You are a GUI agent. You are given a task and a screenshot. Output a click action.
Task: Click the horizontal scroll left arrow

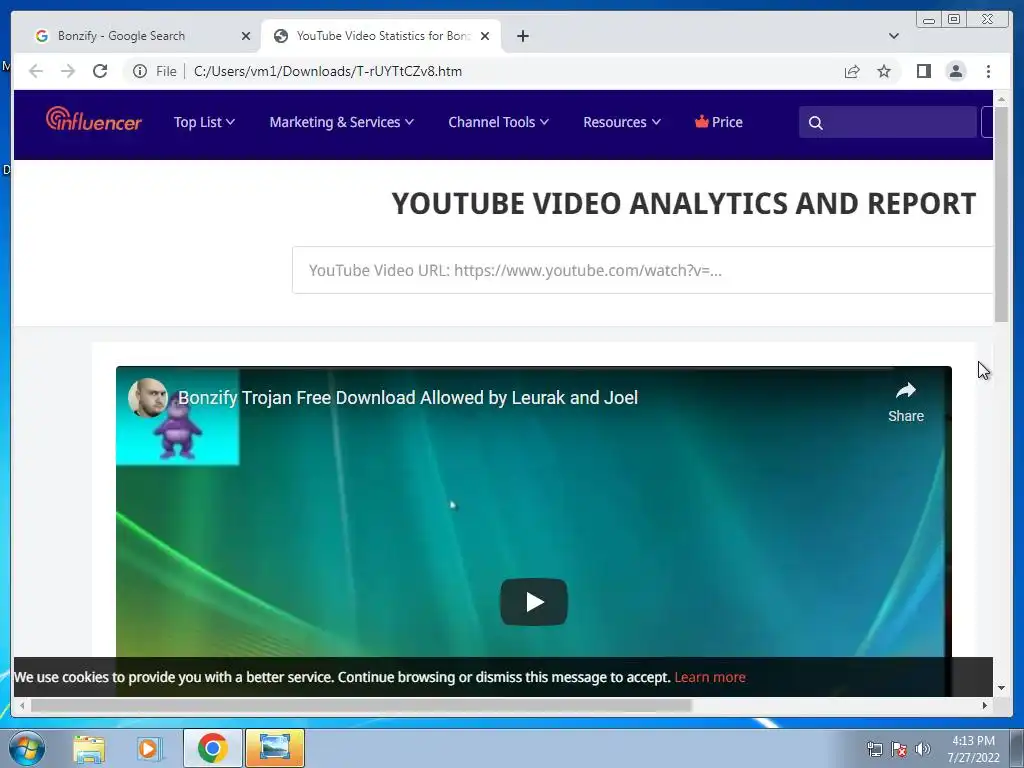(x=22, y=705)
